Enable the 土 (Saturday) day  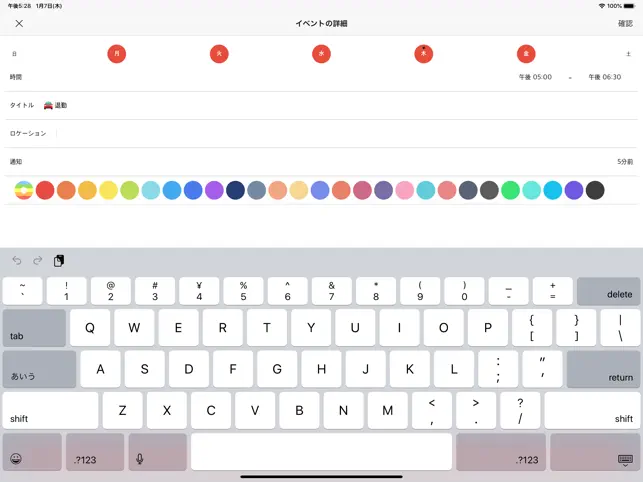(x=628, y=54)
